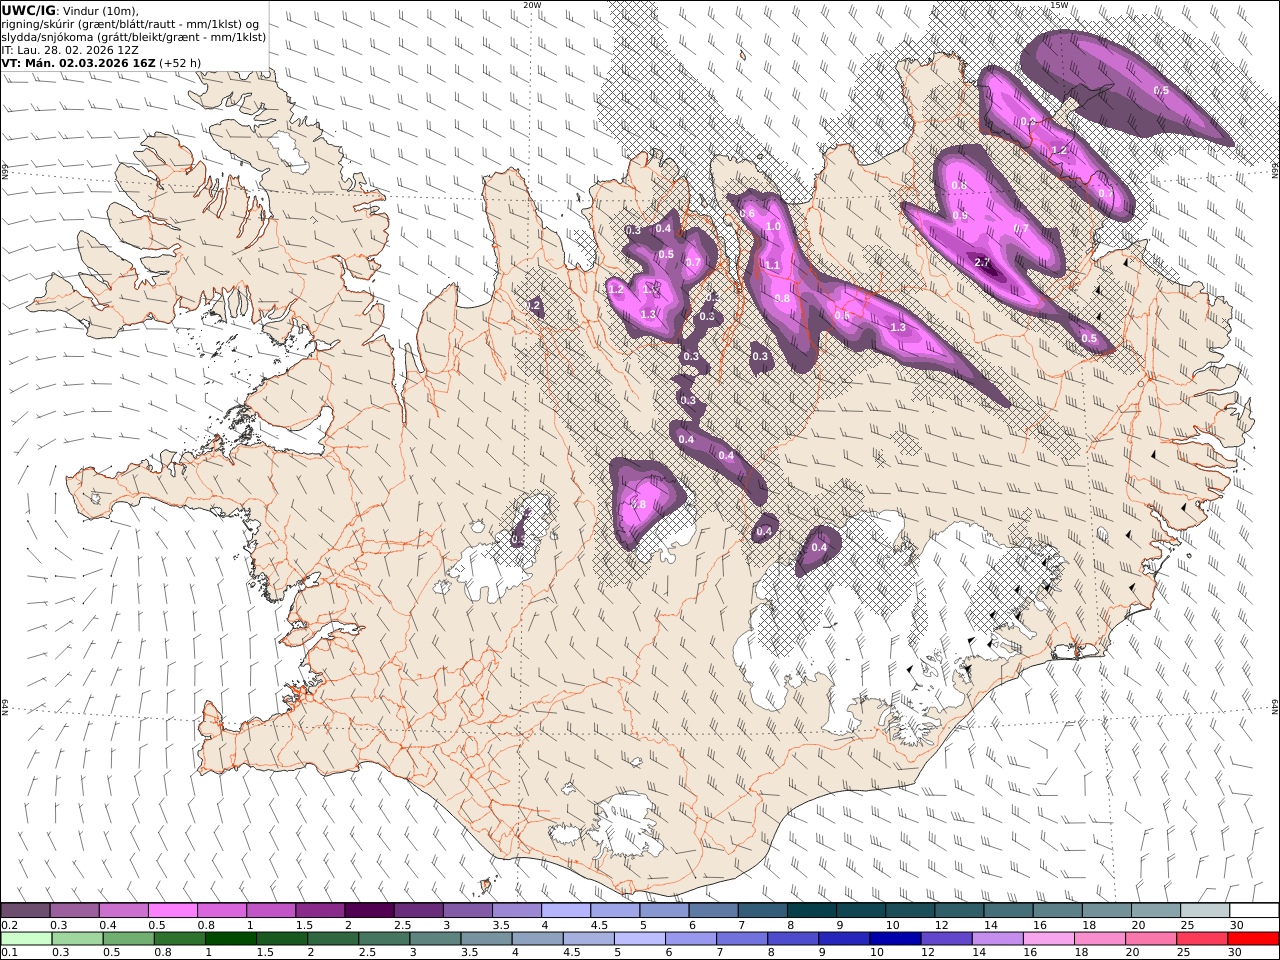Viewport: 1280px width, 960px height.
Task: Click the 'UWC/IG' title text in the header
Action: tap(29, 10)
